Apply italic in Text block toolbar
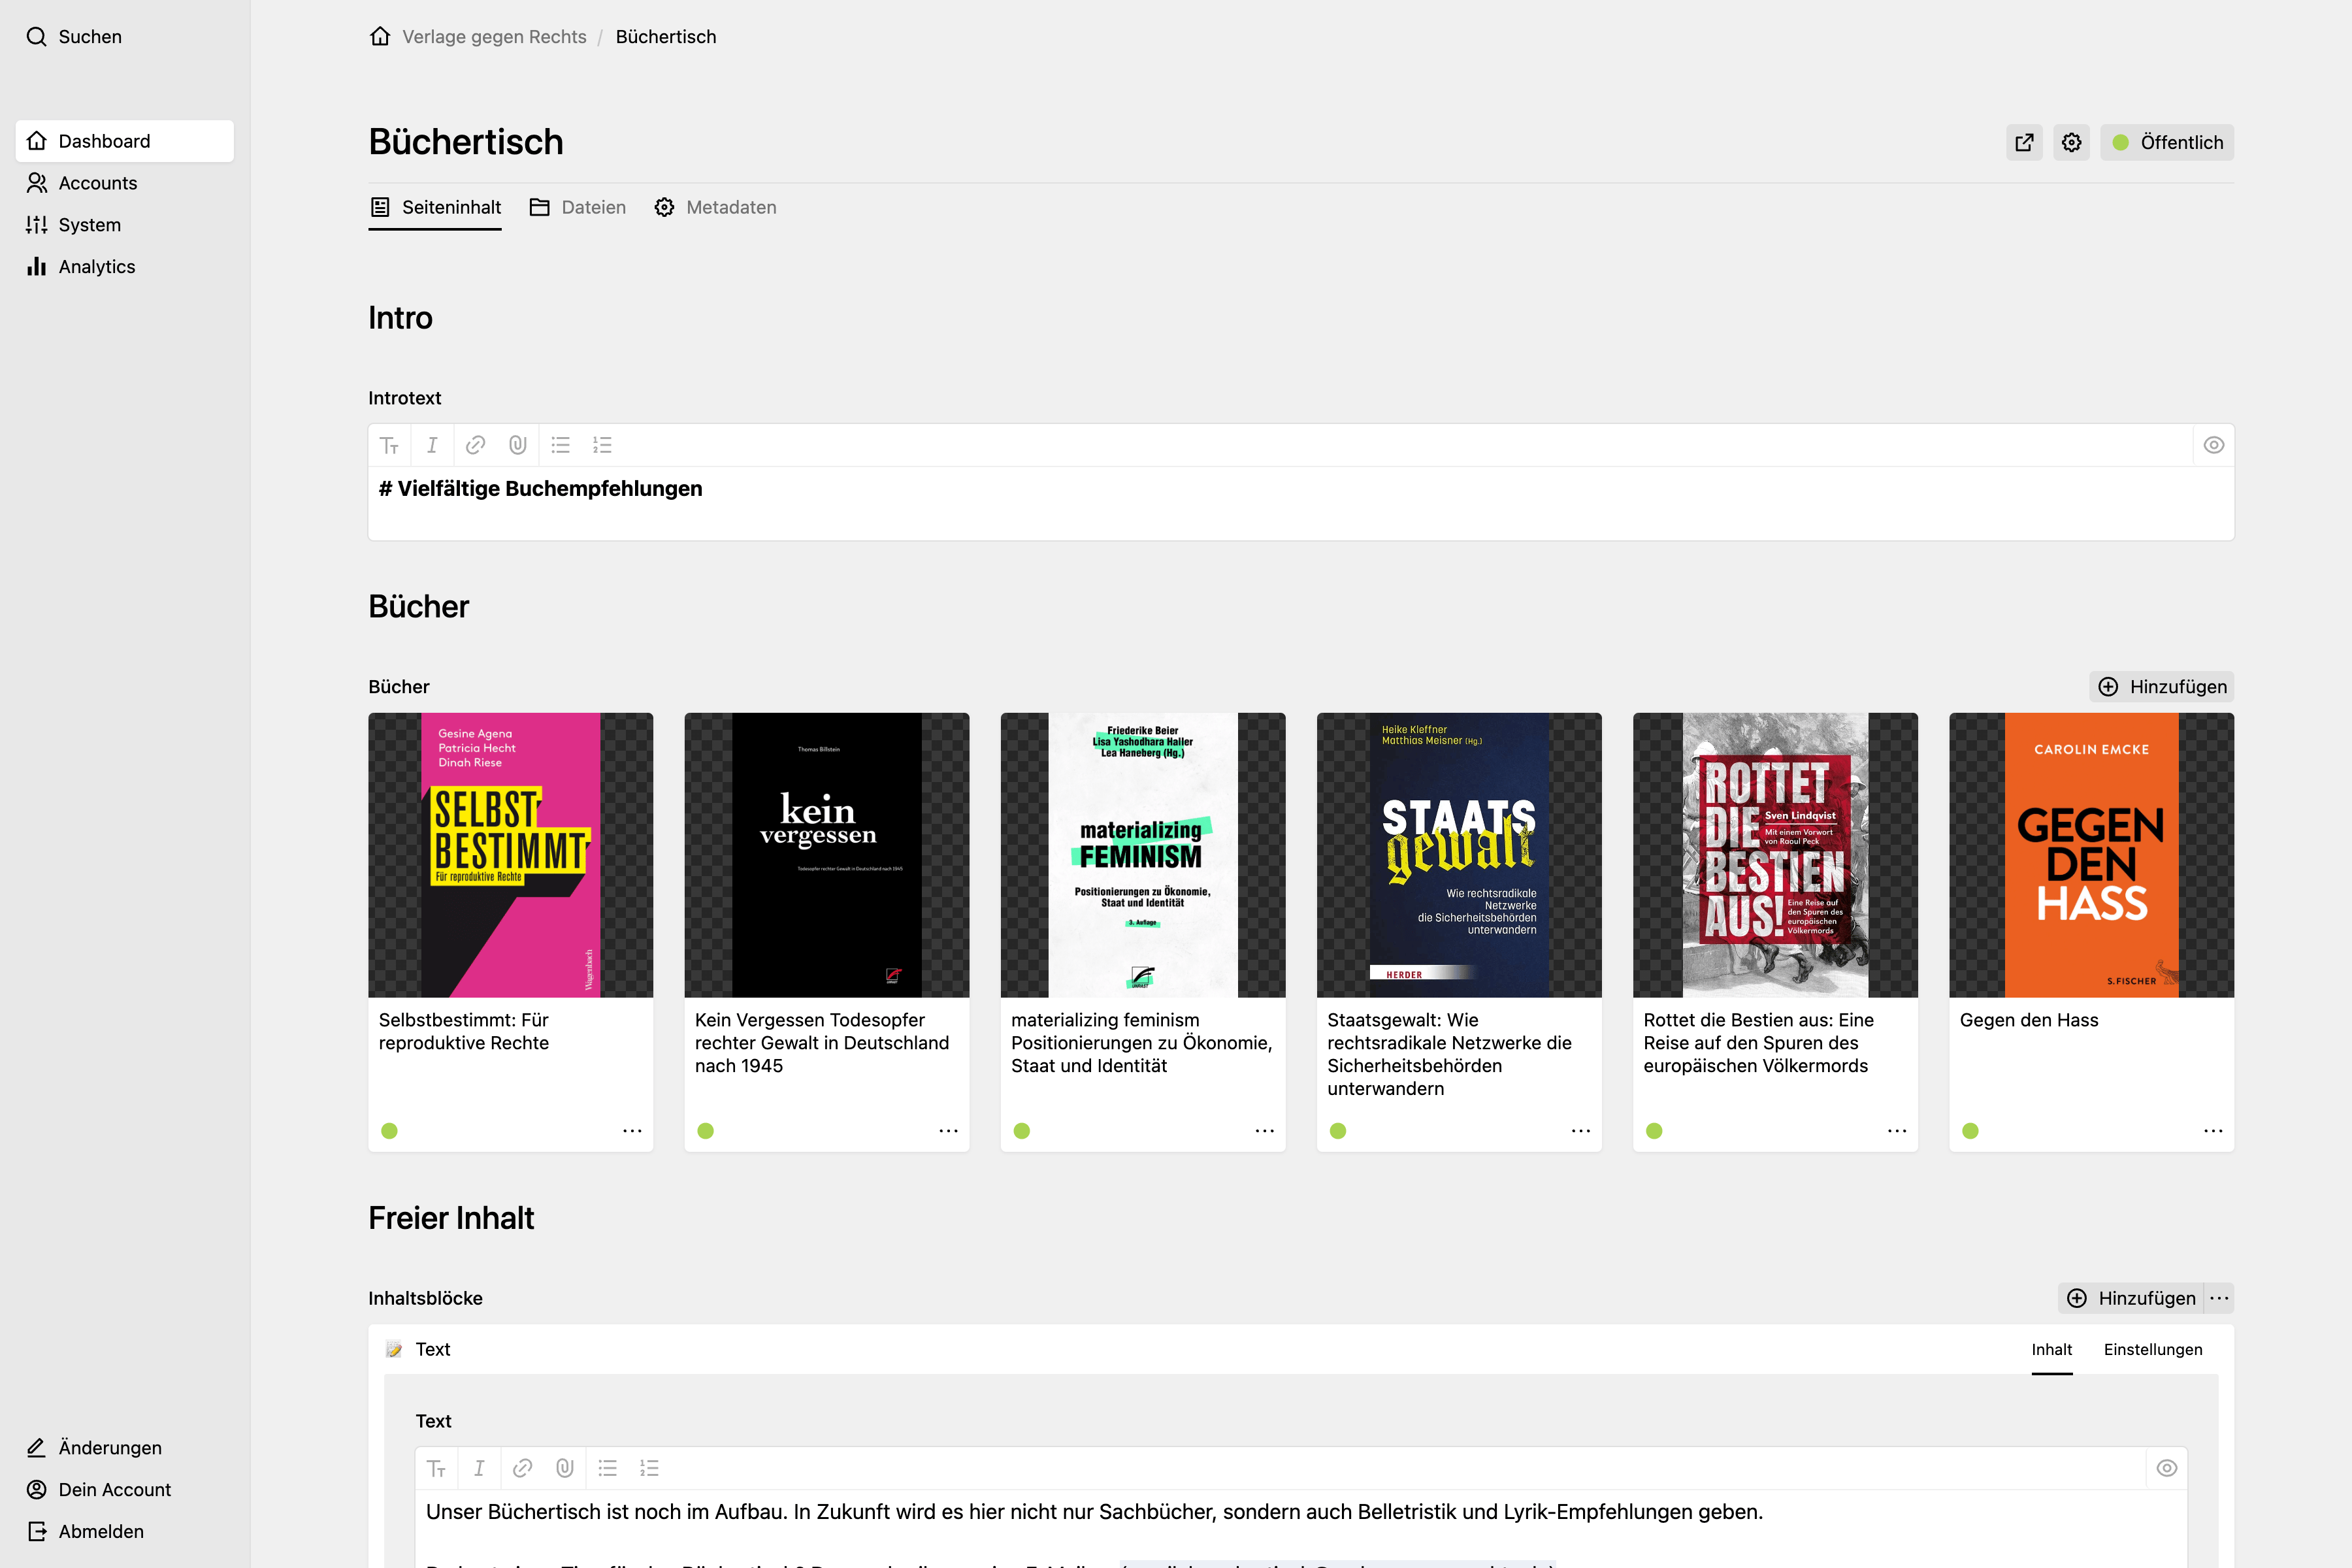The image size is (2352, 1568). [479, 1468]
